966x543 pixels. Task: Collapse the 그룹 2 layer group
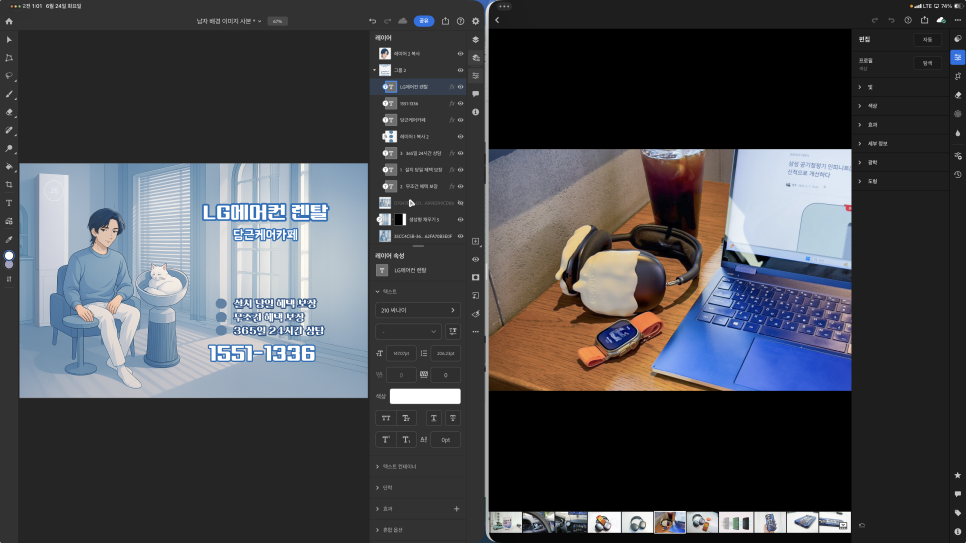point(375,70)
